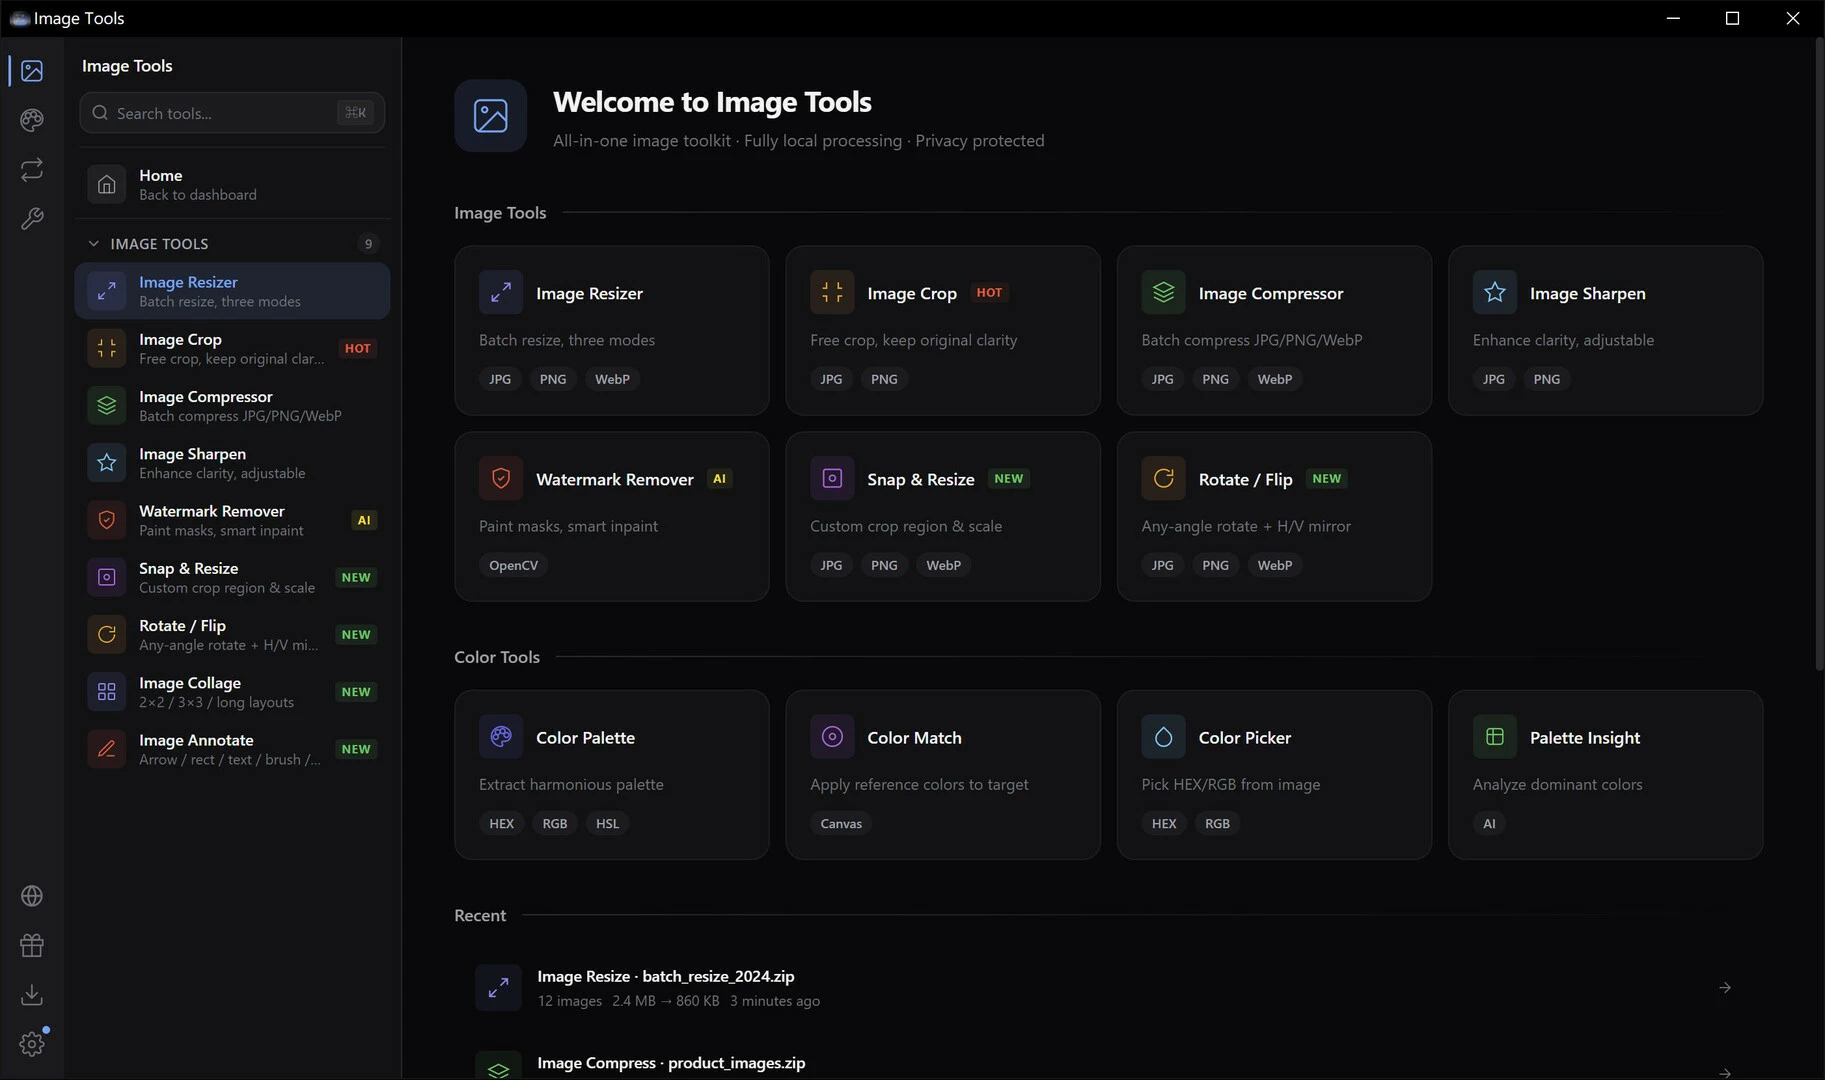Click the NEW badge beside Image Collage
Image resolution: width=1825 pixels, height=1080 pixels.
(356, 692)
